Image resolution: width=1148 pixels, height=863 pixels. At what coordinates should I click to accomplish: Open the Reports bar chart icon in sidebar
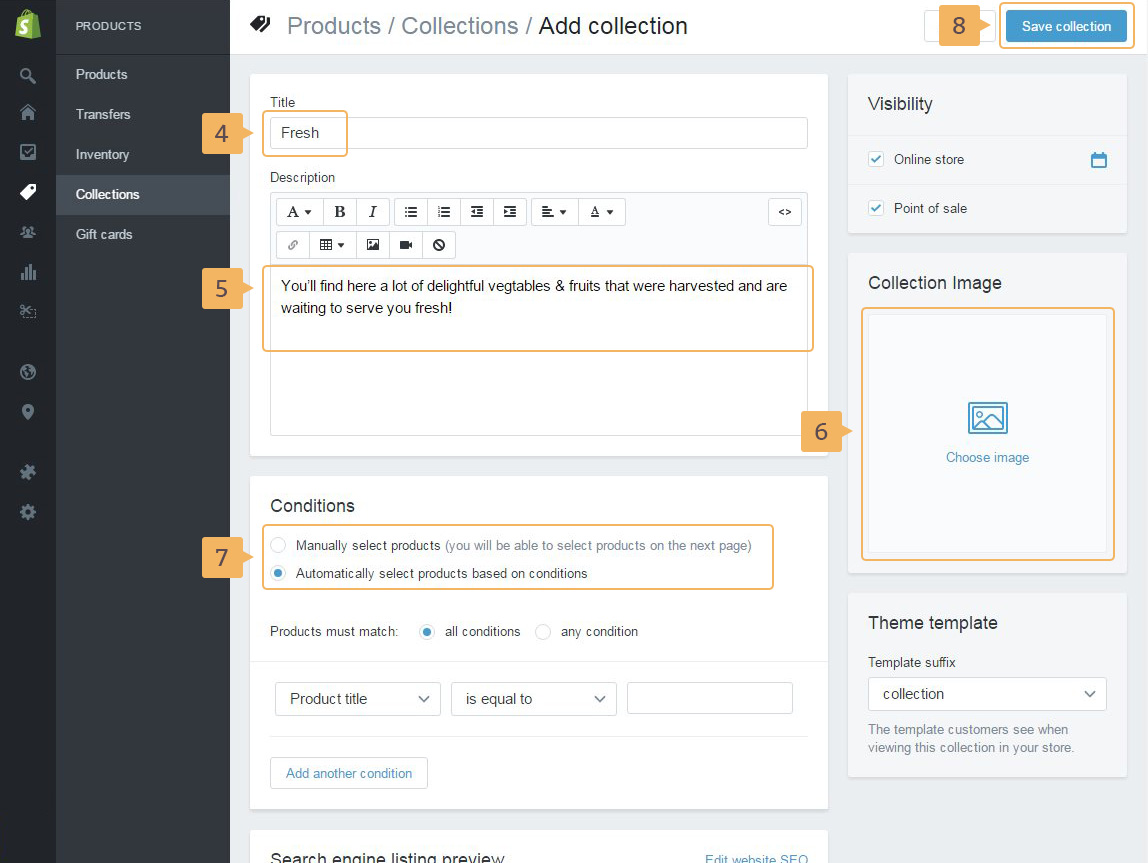[x=28, y=272]
